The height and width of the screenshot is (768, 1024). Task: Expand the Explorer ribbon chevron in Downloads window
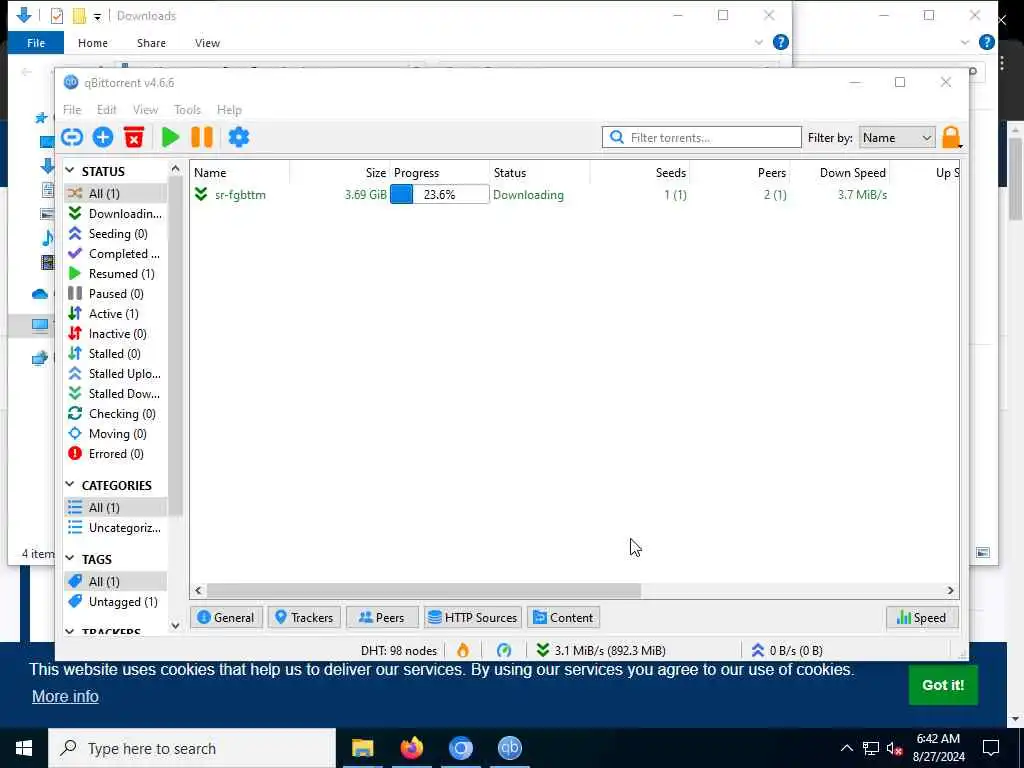pos(758,42)
